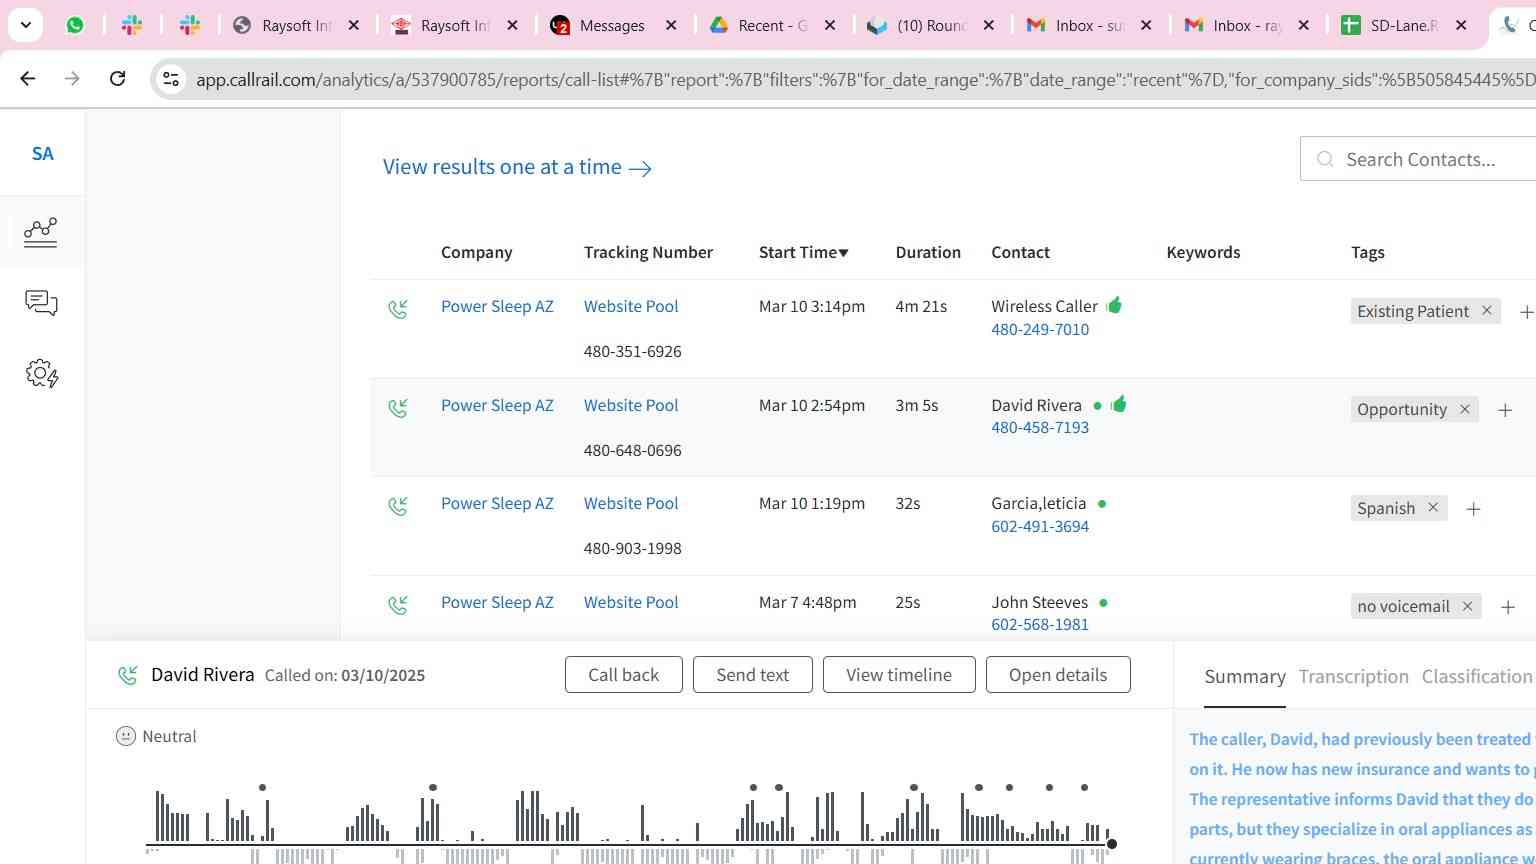The image size is (1536, 864).
Task: Click inbound call icon for Wireless Caller row
Action: point(398,310)
